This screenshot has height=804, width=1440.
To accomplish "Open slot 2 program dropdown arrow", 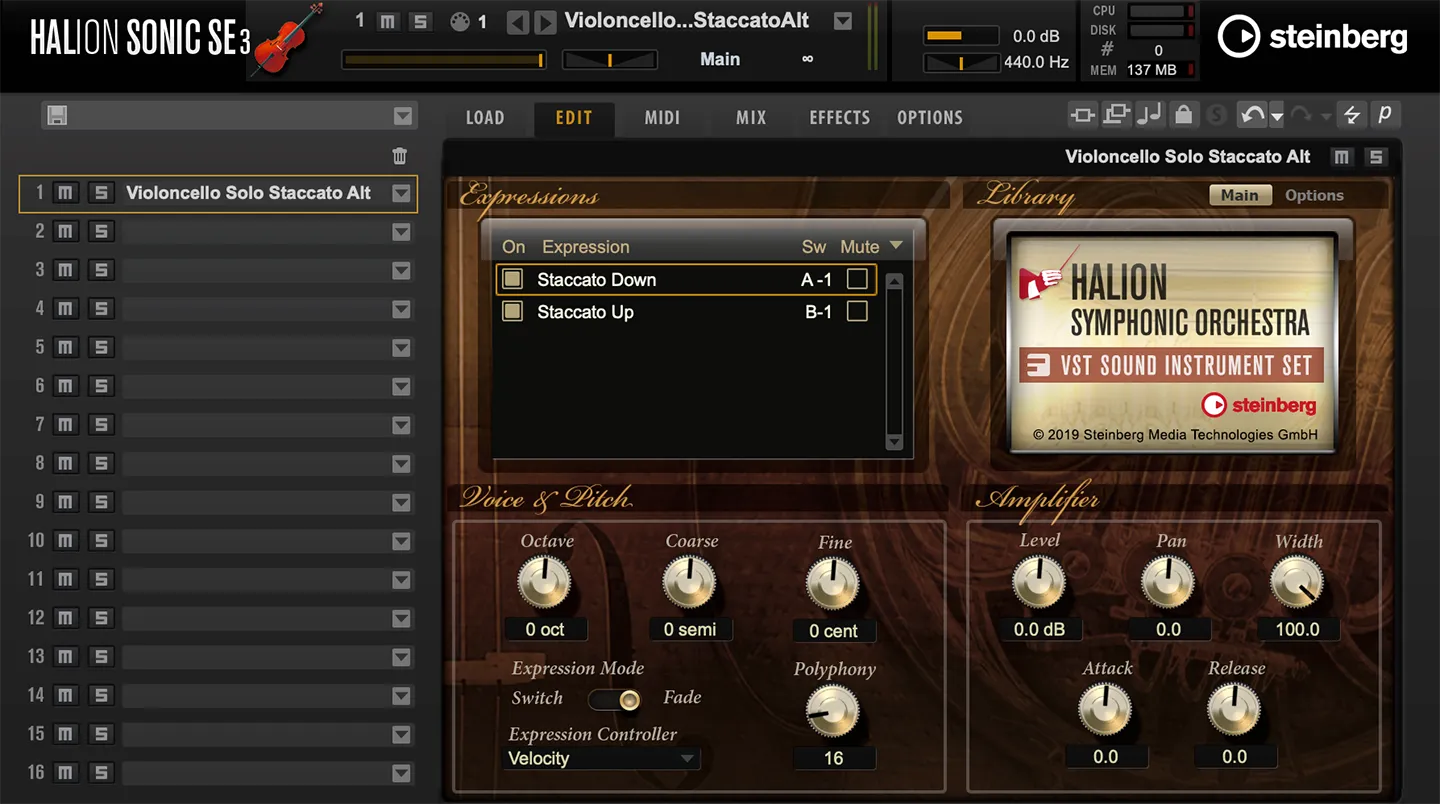I will tap(401, 232).
